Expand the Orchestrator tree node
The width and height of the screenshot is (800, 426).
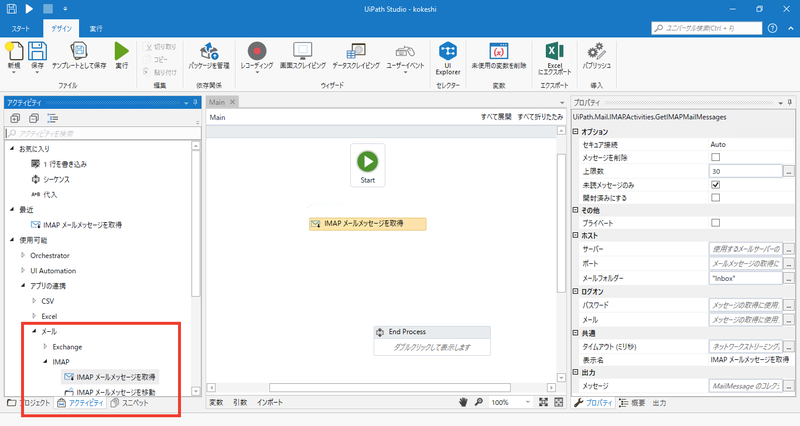coord(23,255)
